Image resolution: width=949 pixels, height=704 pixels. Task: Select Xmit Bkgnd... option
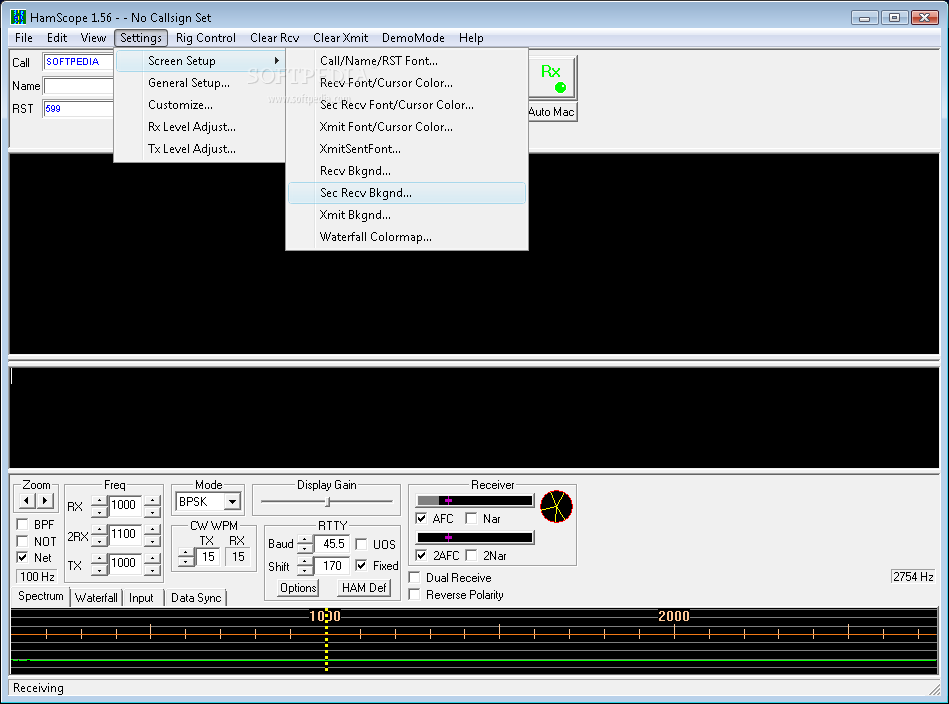(407, 215)
